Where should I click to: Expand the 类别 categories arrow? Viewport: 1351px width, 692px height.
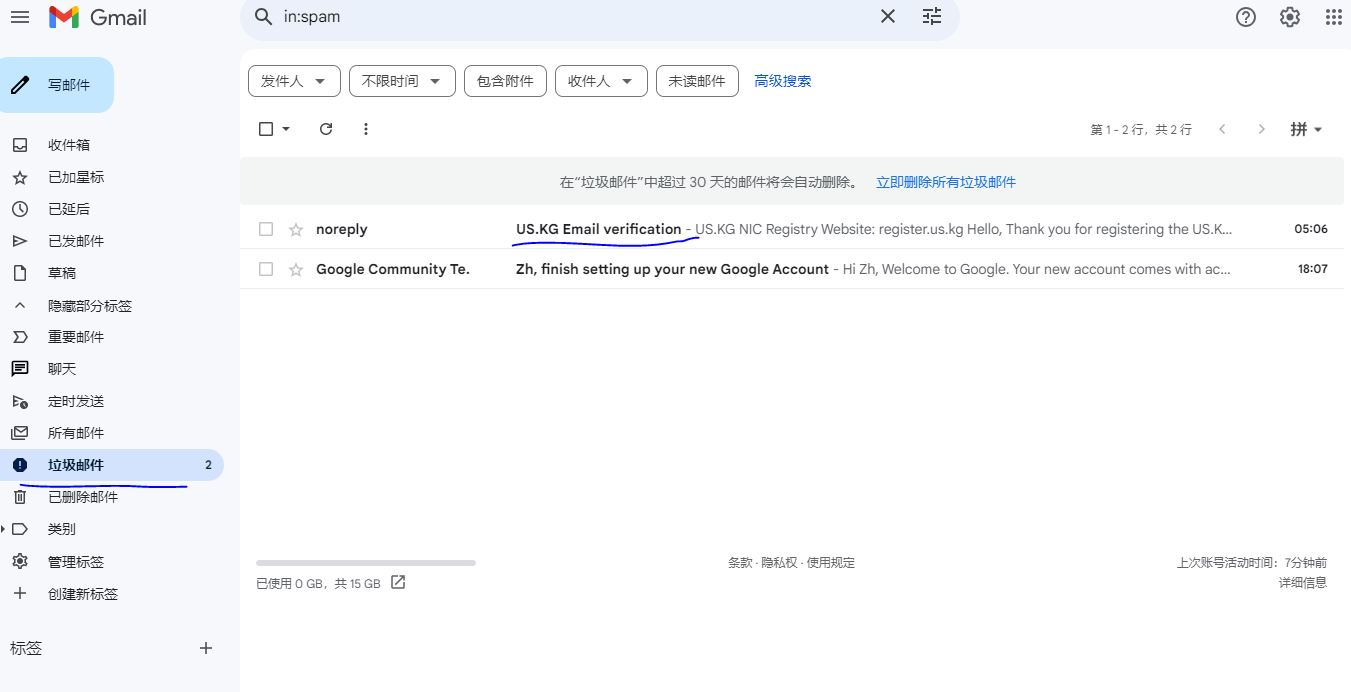coord(4,529)
